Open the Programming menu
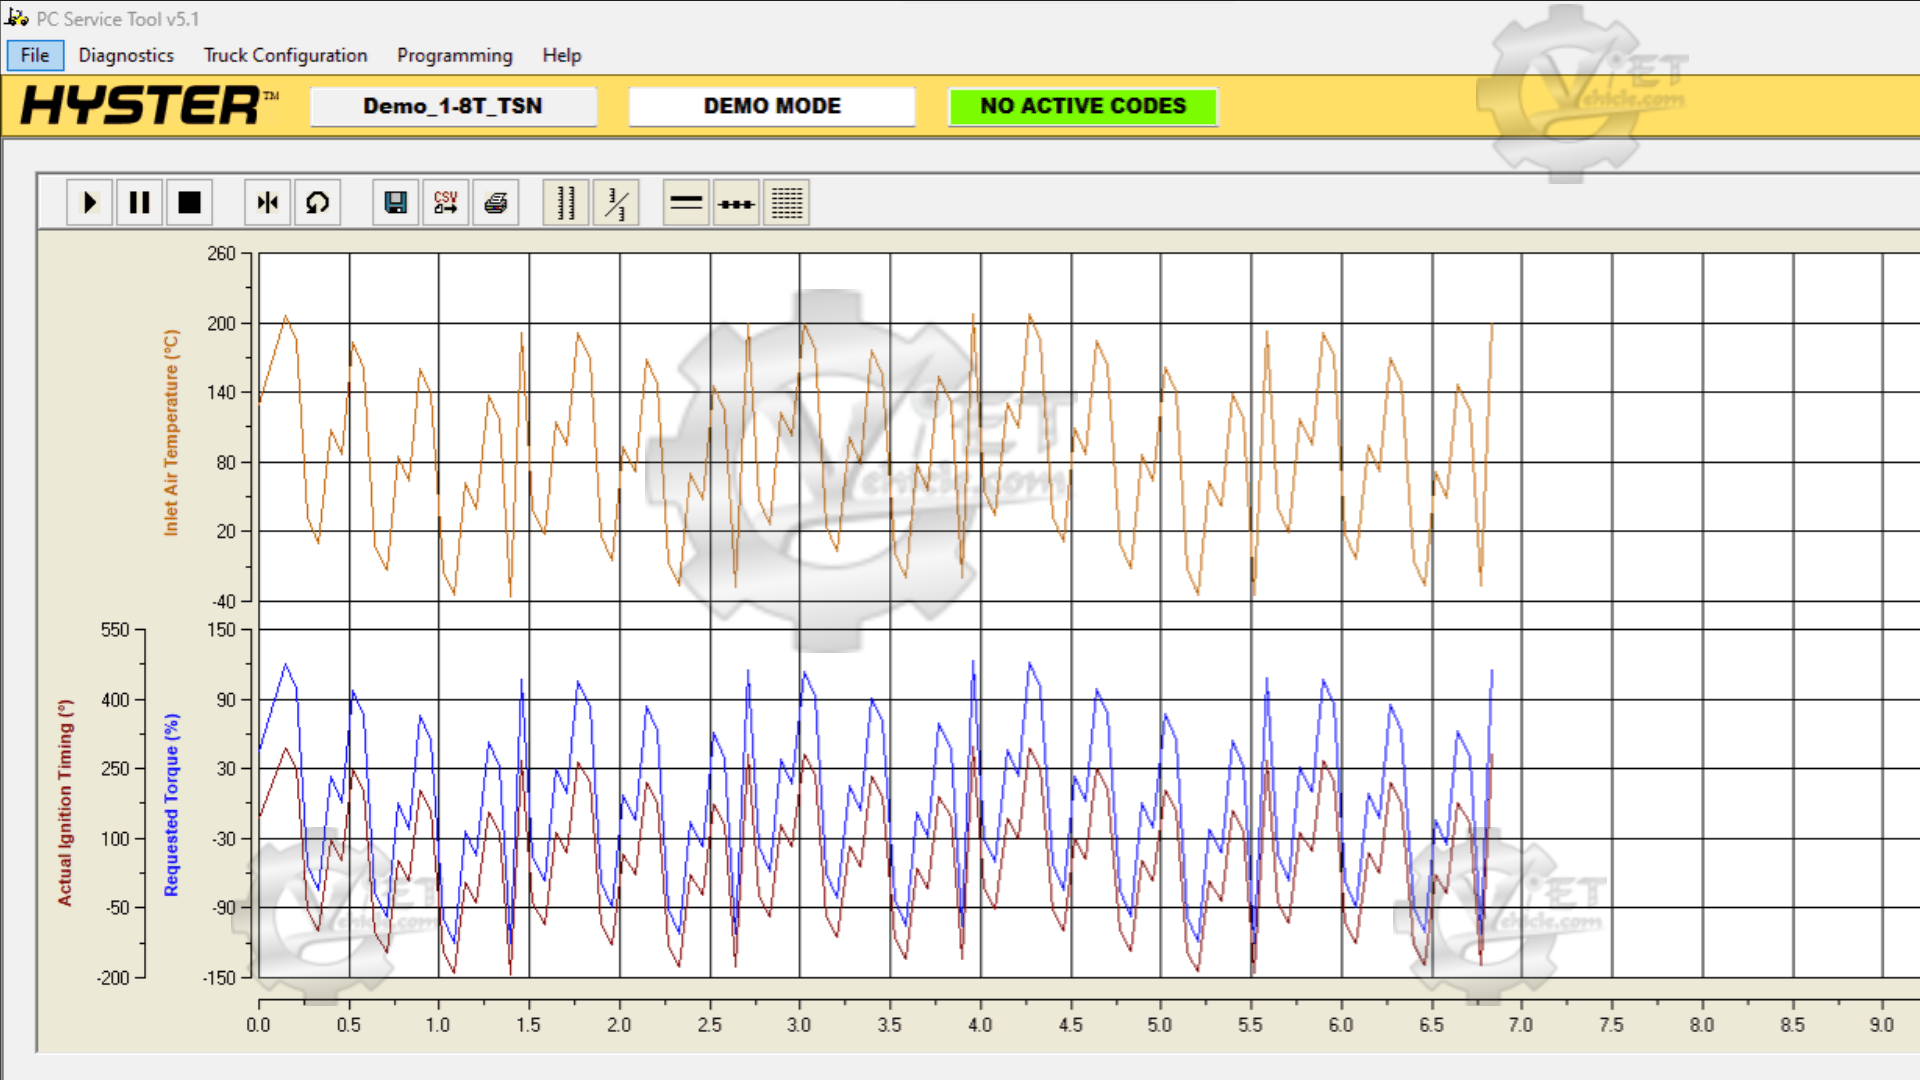 454,55
